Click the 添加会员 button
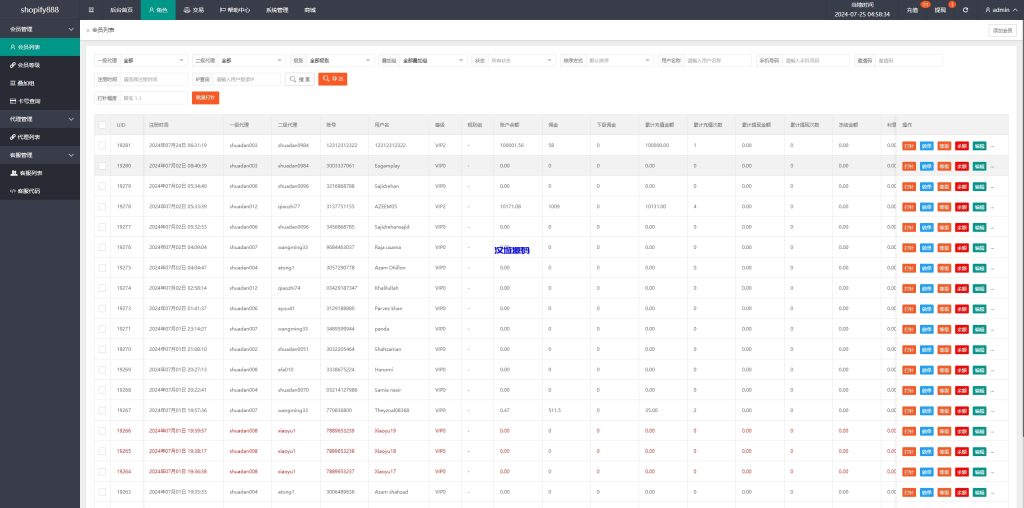The height and width of the screenshot is (508, 1024). pos(1001,31)
